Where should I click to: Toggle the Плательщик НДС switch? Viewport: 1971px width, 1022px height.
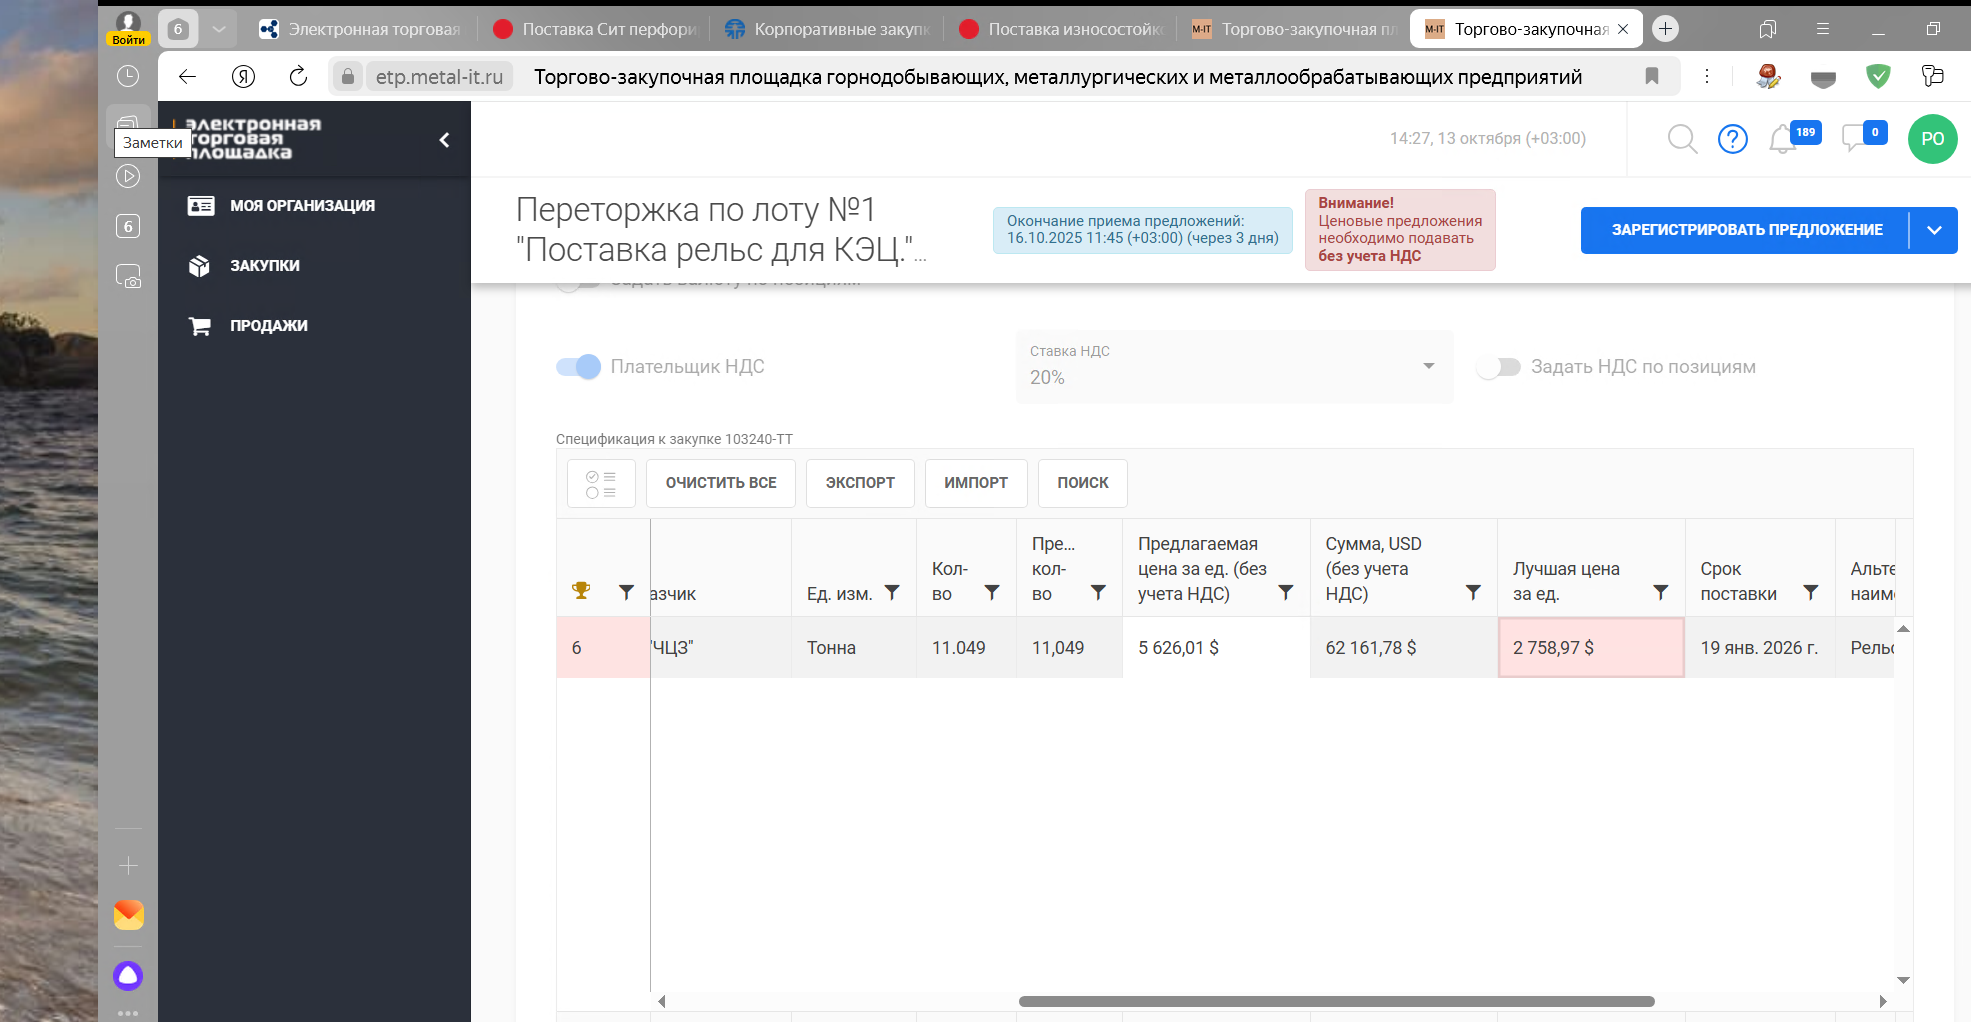(x=578, y=367)
